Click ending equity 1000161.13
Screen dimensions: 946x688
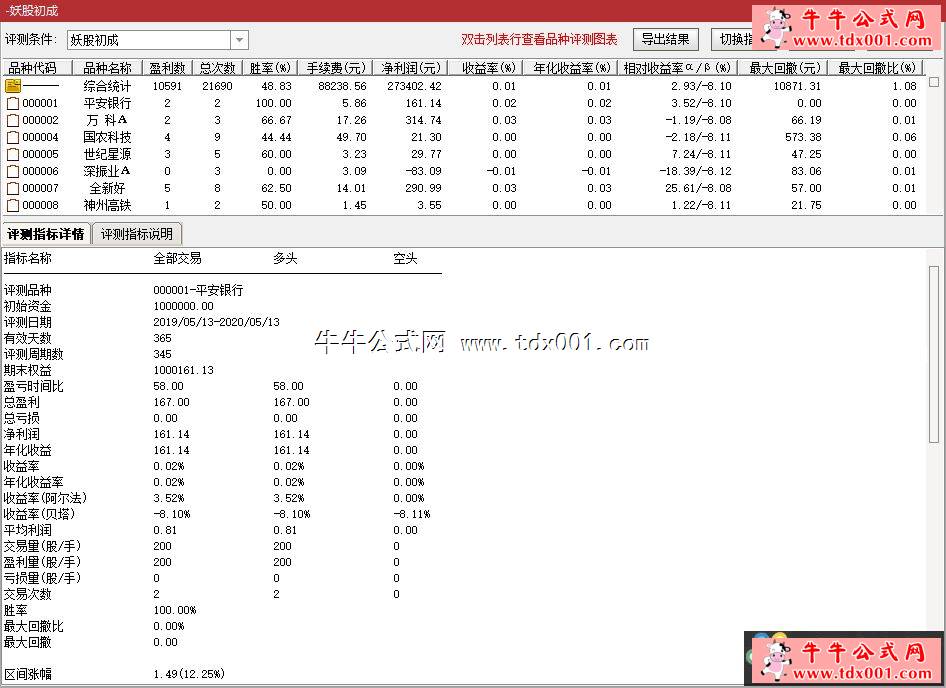click(183, 370)
